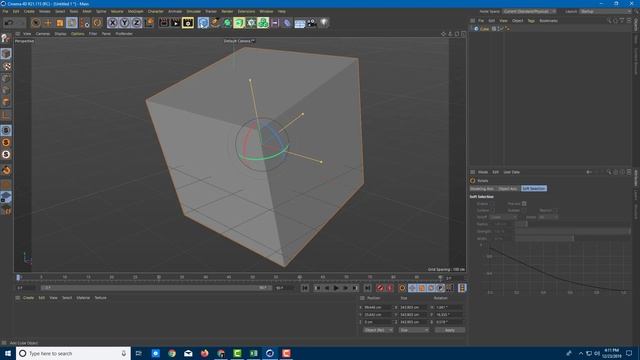
Task: Click the green Cloner MoGraph icon
Action: click(263, 23)
